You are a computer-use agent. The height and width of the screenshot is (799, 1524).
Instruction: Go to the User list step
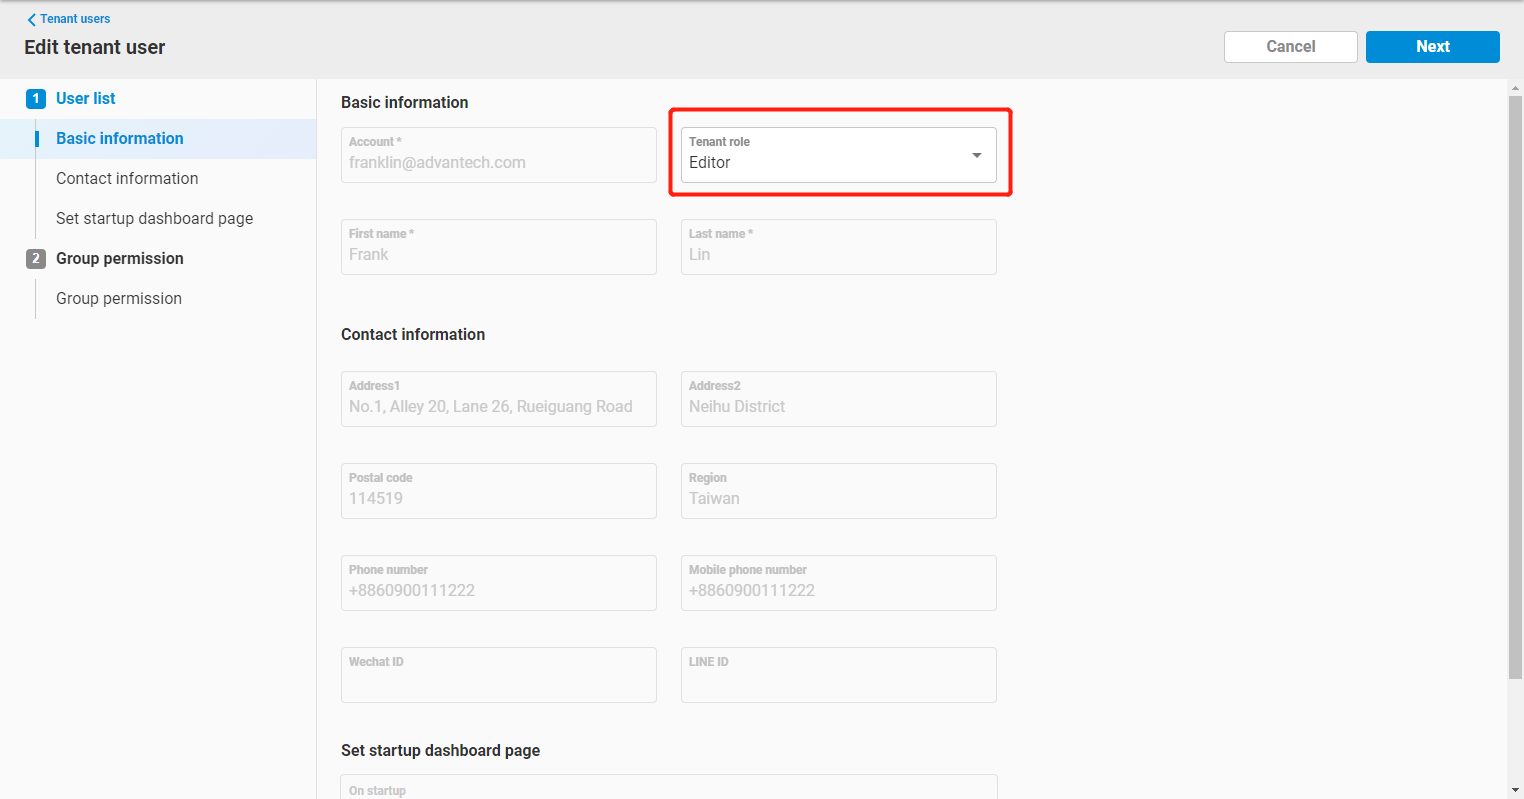86,98
